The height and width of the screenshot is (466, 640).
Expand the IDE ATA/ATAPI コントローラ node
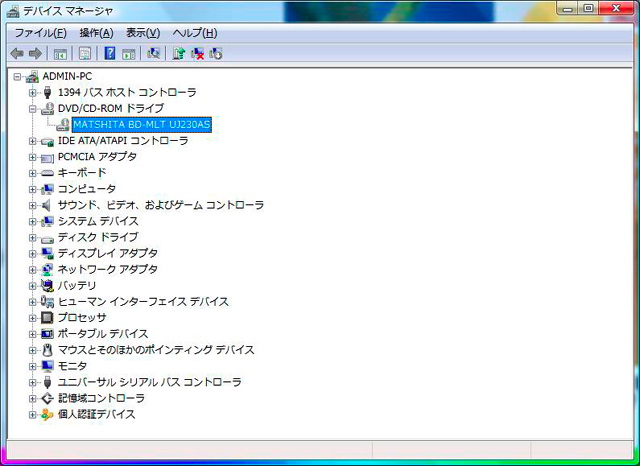(32, 141)
